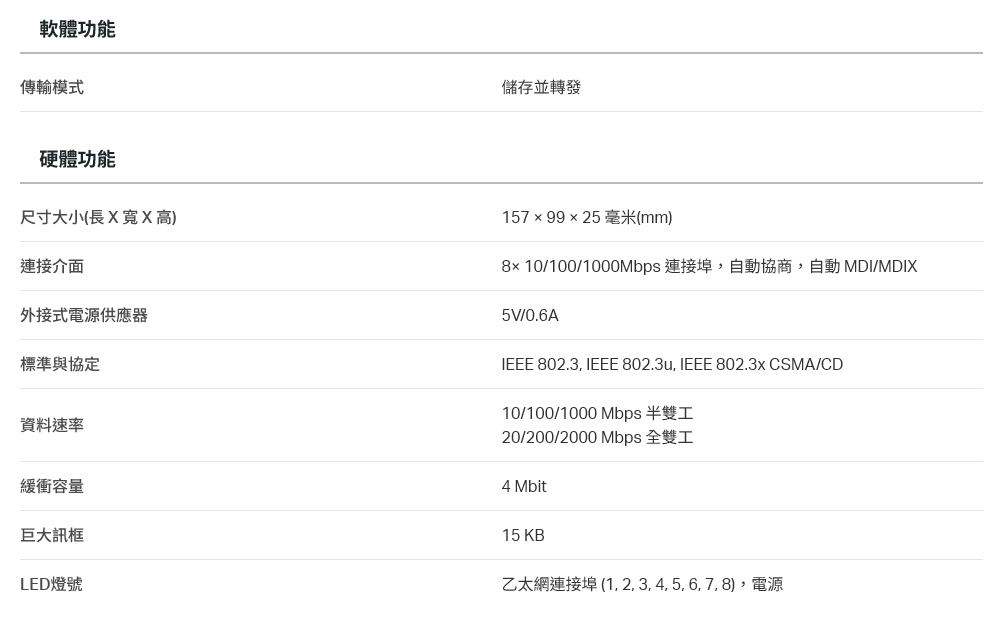Click the 軟體功能 section heading
Viewport: 1000px width, 620px height.
point(77,29)
